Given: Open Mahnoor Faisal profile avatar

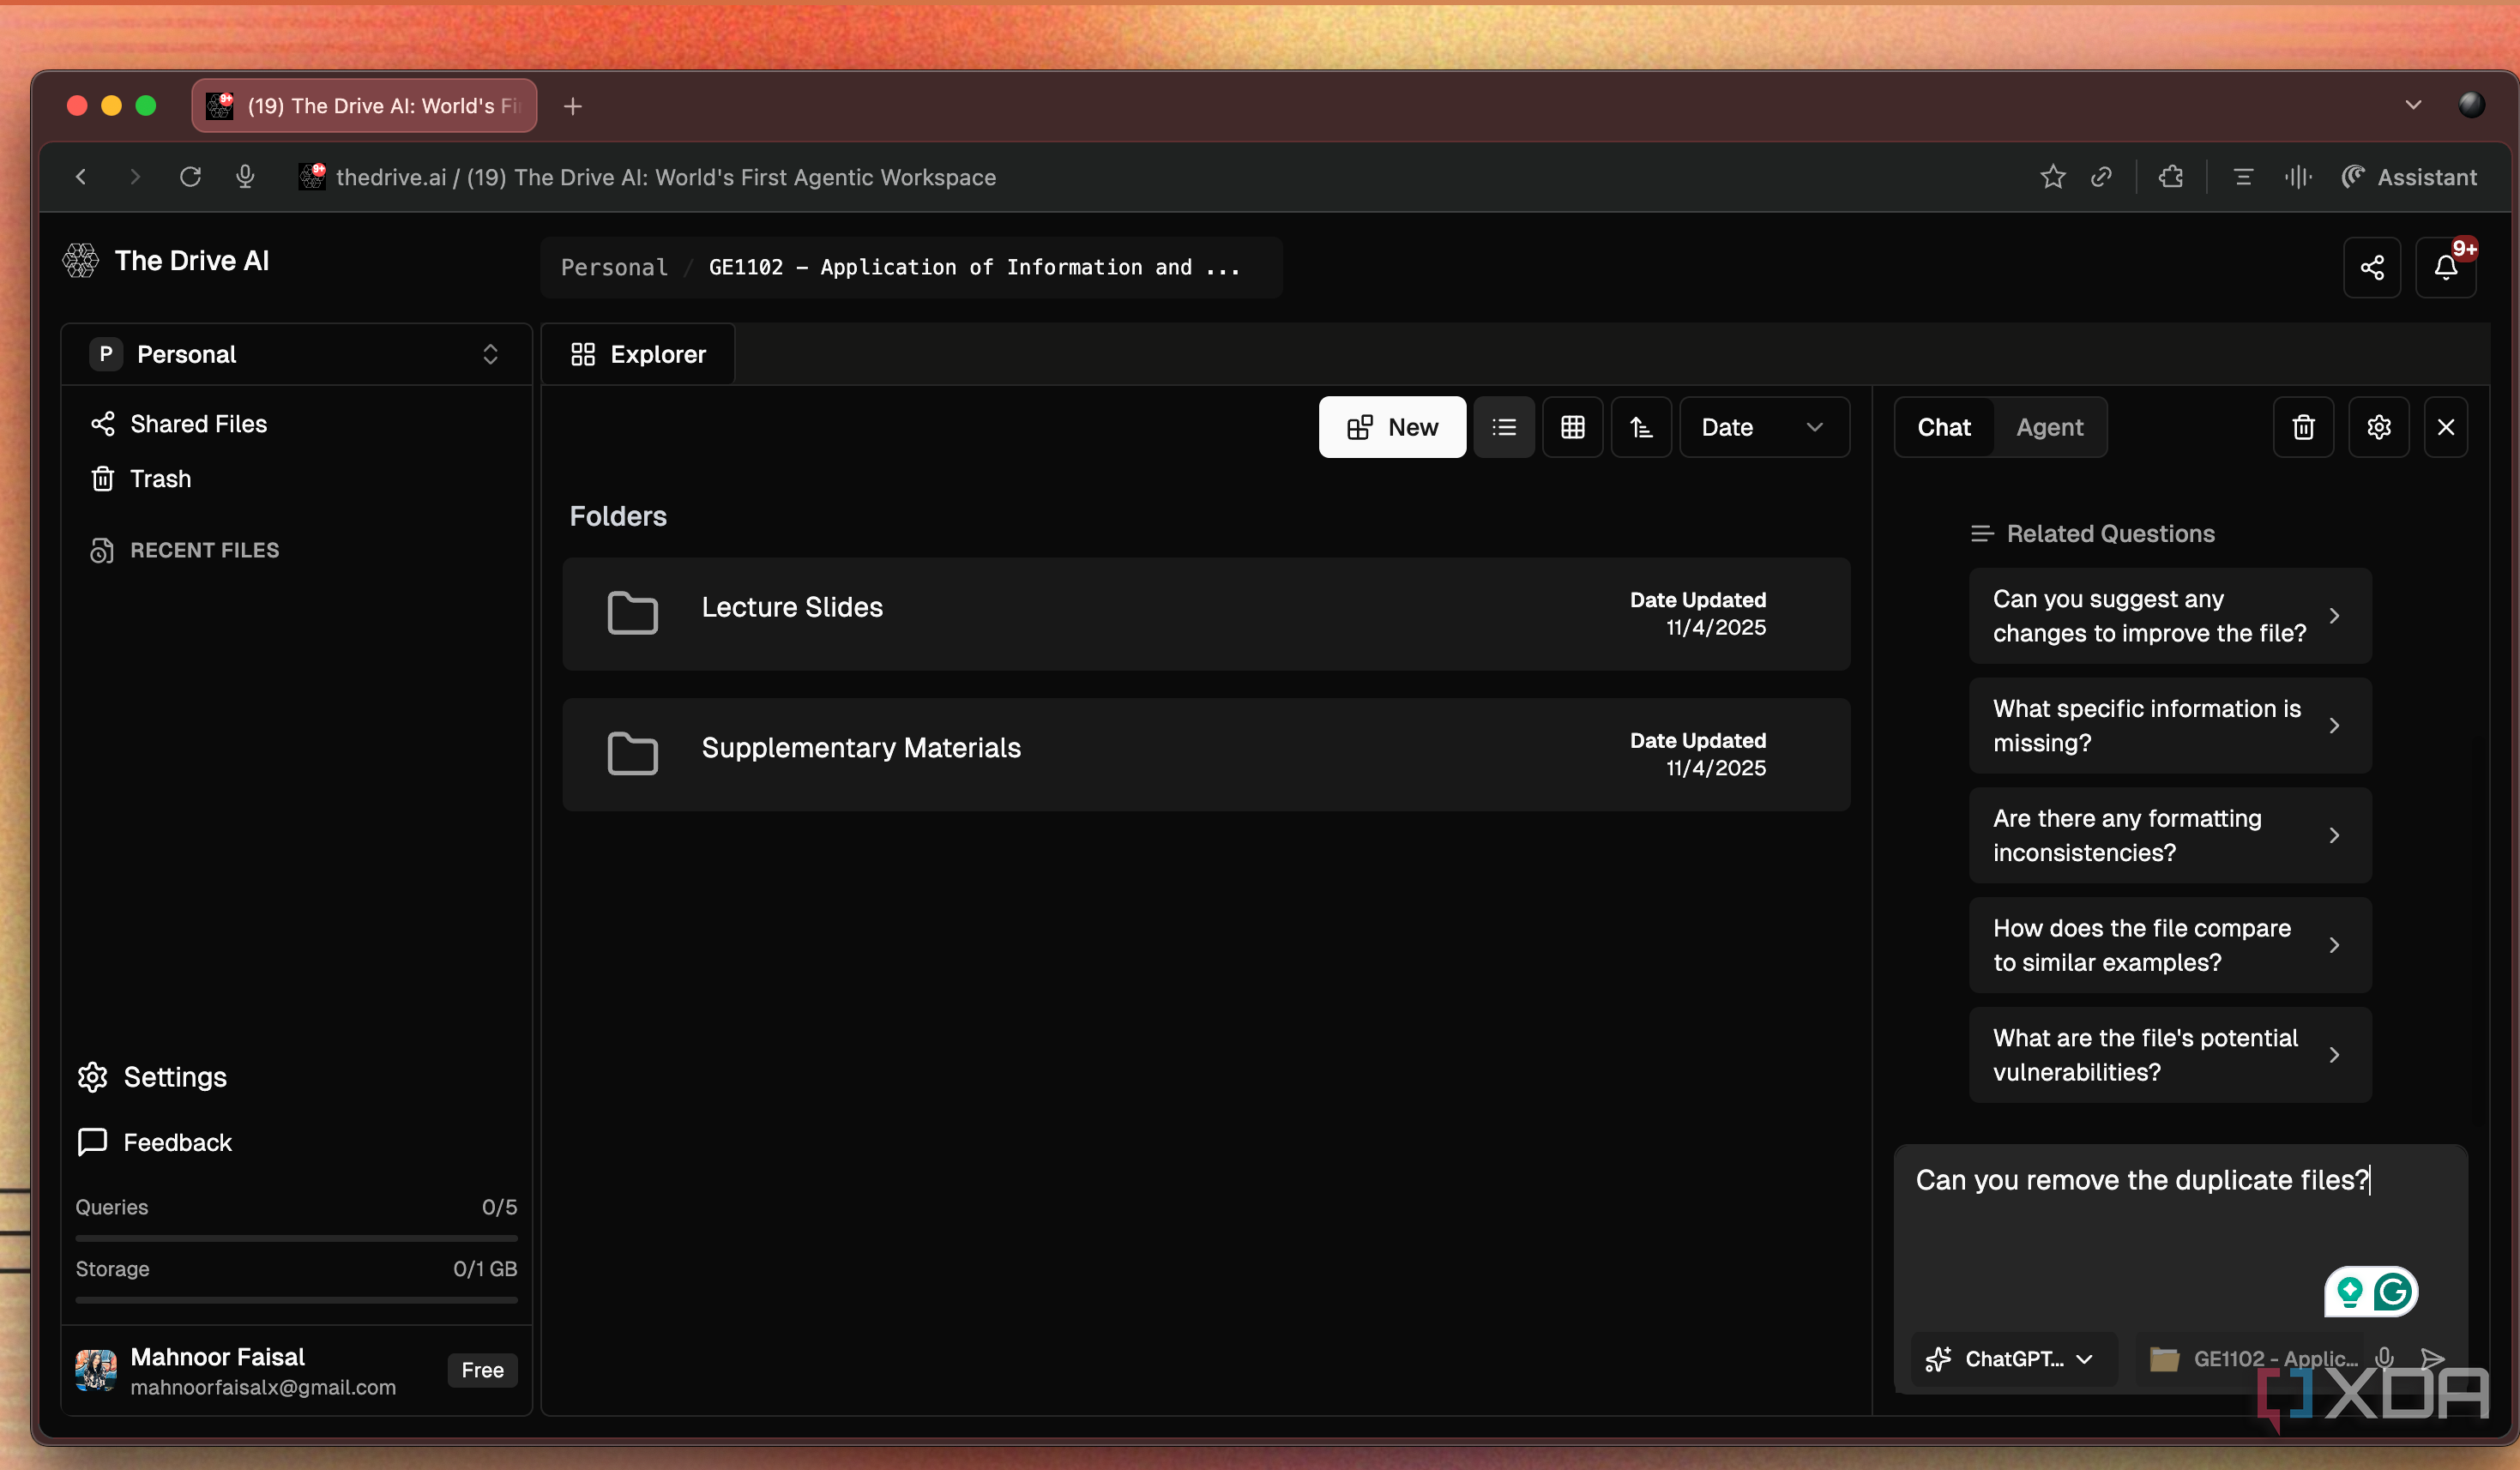Looking at the screenshot, I should [x=96, y=1370].
